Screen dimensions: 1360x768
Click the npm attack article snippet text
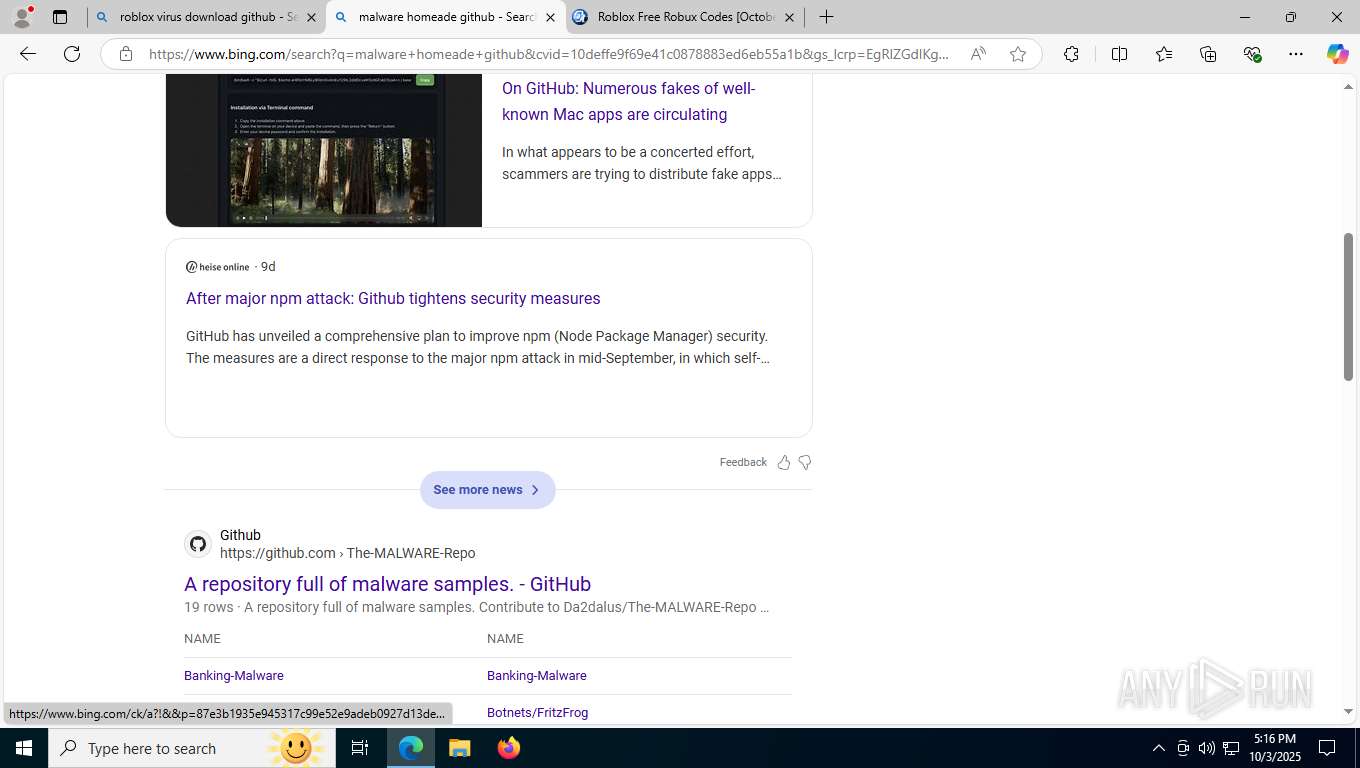click(478, 347)
